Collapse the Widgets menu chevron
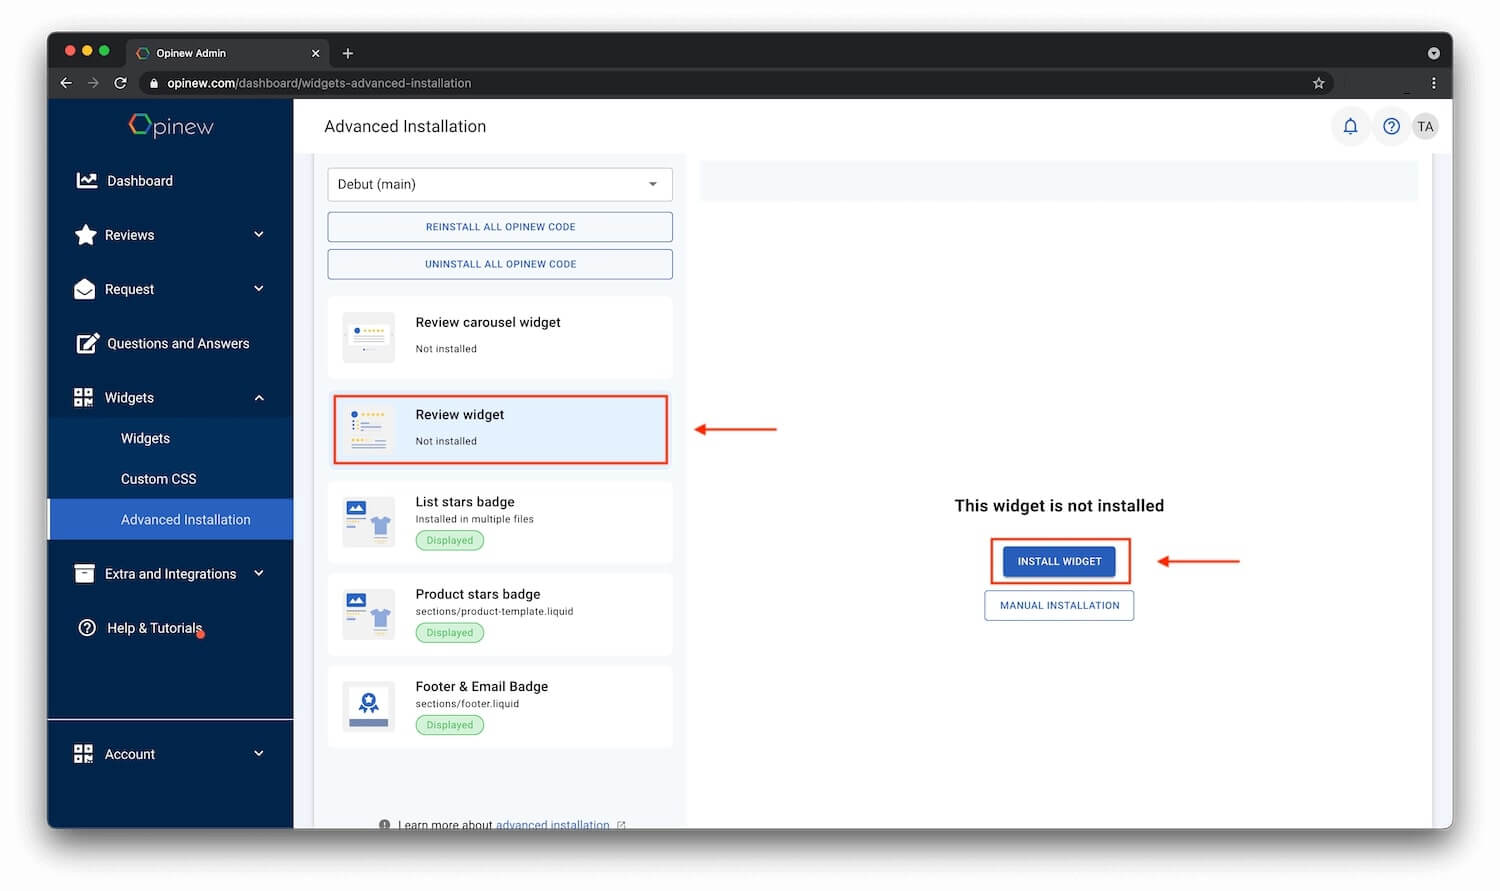Image resolution: width=1500 pixels, height=891 pixels. click(259, 397)
